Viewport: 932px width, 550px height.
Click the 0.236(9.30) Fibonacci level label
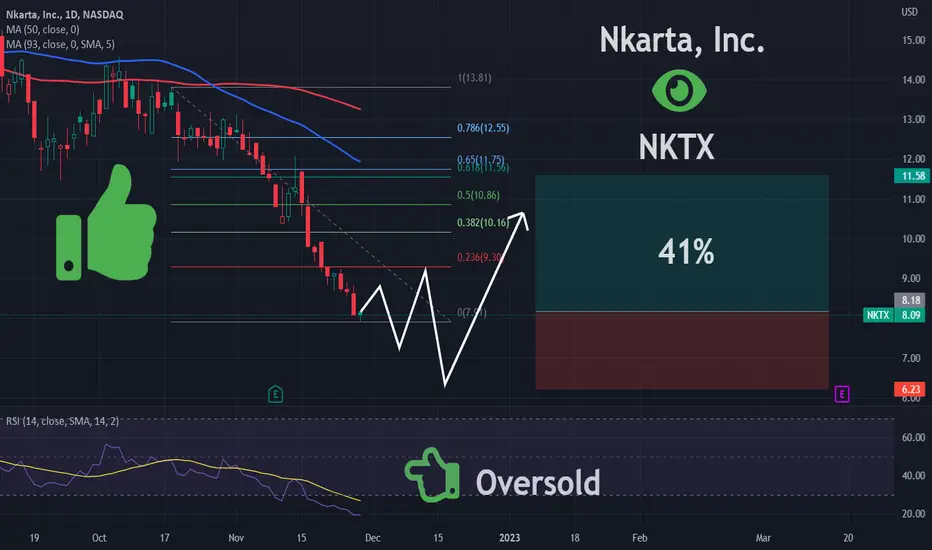[x=480, y=257]
